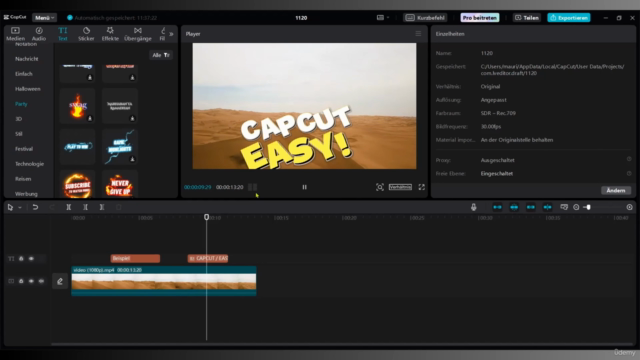Screen dimensions: 640x360
Task: Click the timeline caption/cover icon
Action: click(x=564, y=207)
